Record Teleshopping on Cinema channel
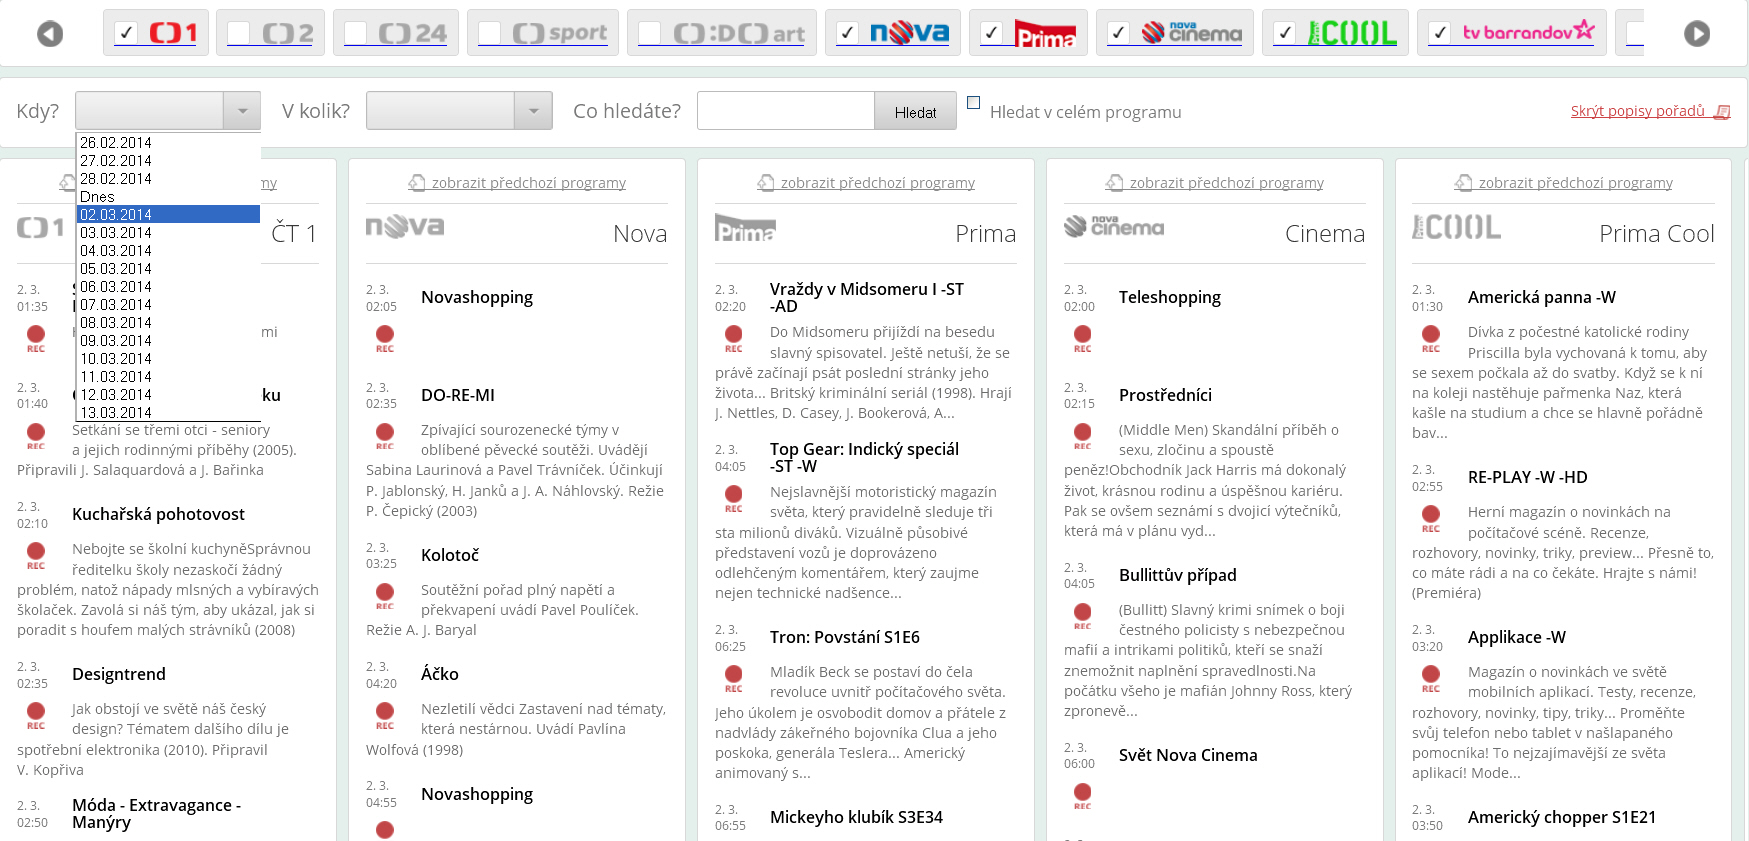The height and width of the screenshot is (841, 1749). (x=1083, y=339)
